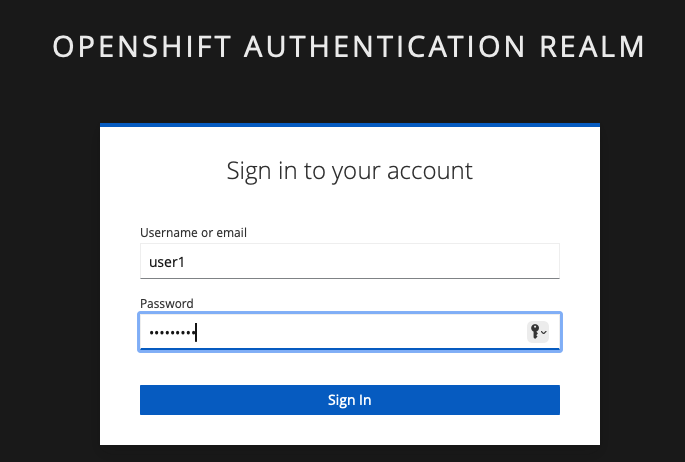Expand the chevron beside the key icon
The image size is (685, 462).
[544, 333]
